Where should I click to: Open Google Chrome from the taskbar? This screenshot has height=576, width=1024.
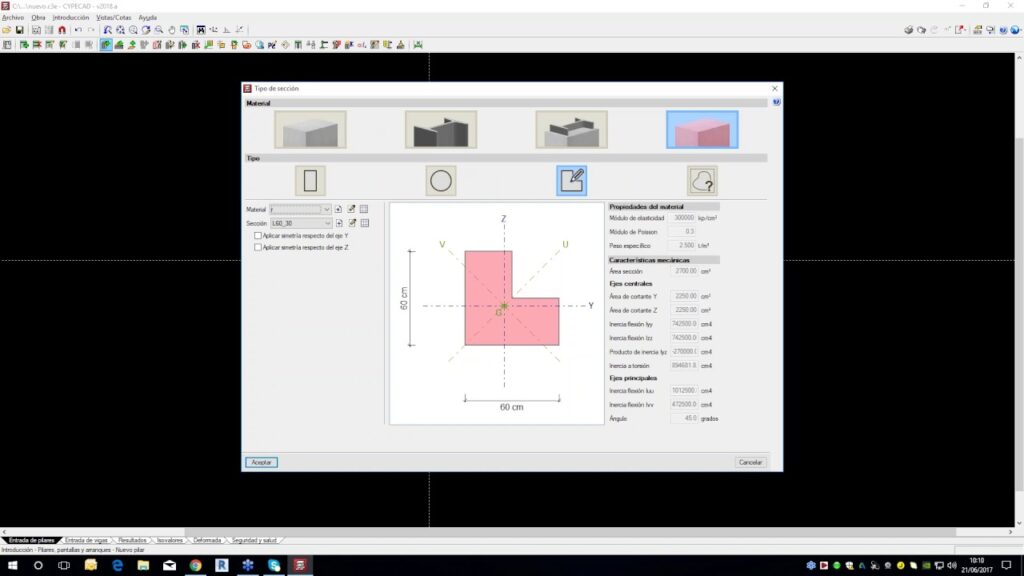point(195,565)
